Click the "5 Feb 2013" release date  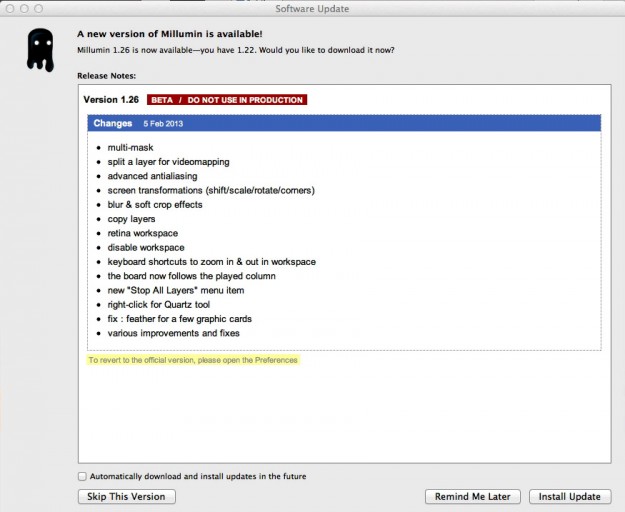point(163,124)
